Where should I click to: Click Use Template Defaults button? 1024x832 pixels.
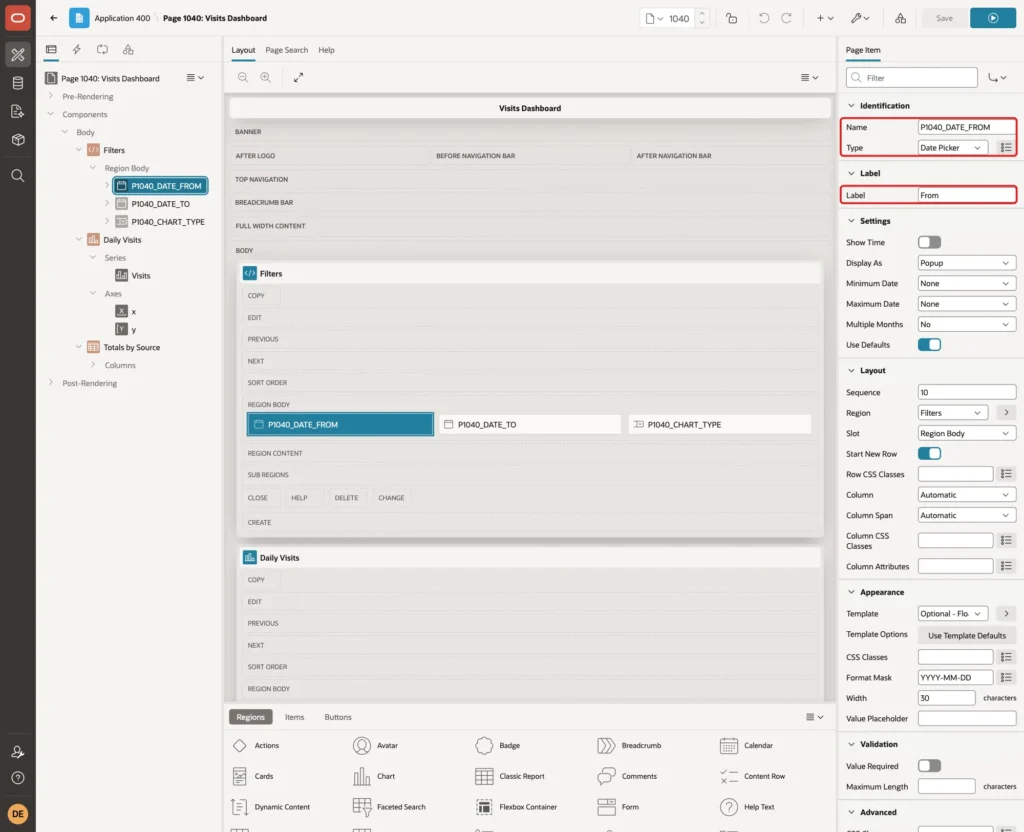pyautogui.click(x=967, y=635)
